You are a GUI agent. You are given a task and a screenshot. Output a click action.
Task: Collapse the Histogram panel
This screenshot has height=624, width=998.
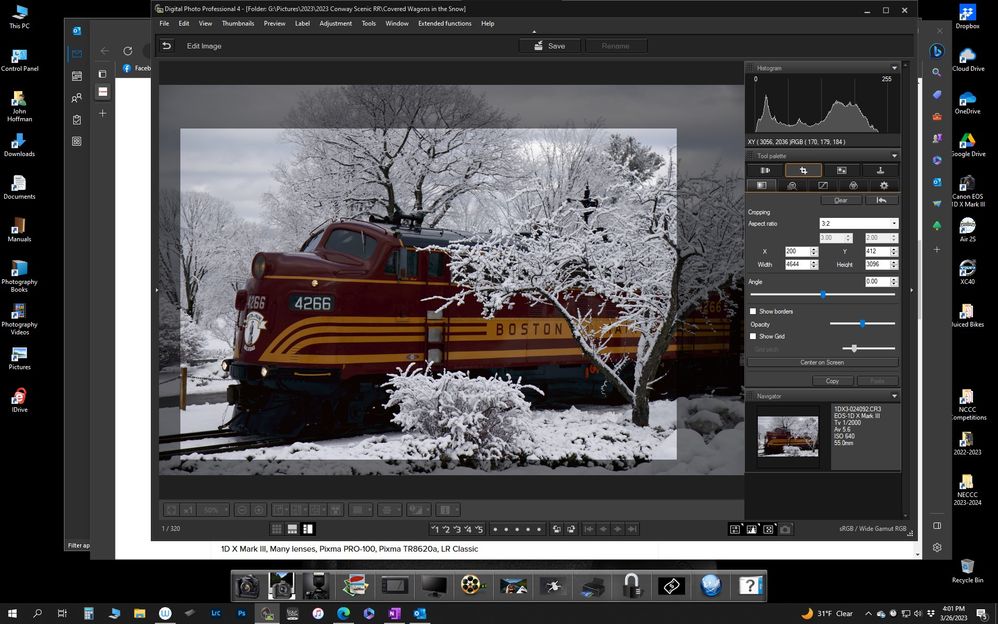pos(894,68)
